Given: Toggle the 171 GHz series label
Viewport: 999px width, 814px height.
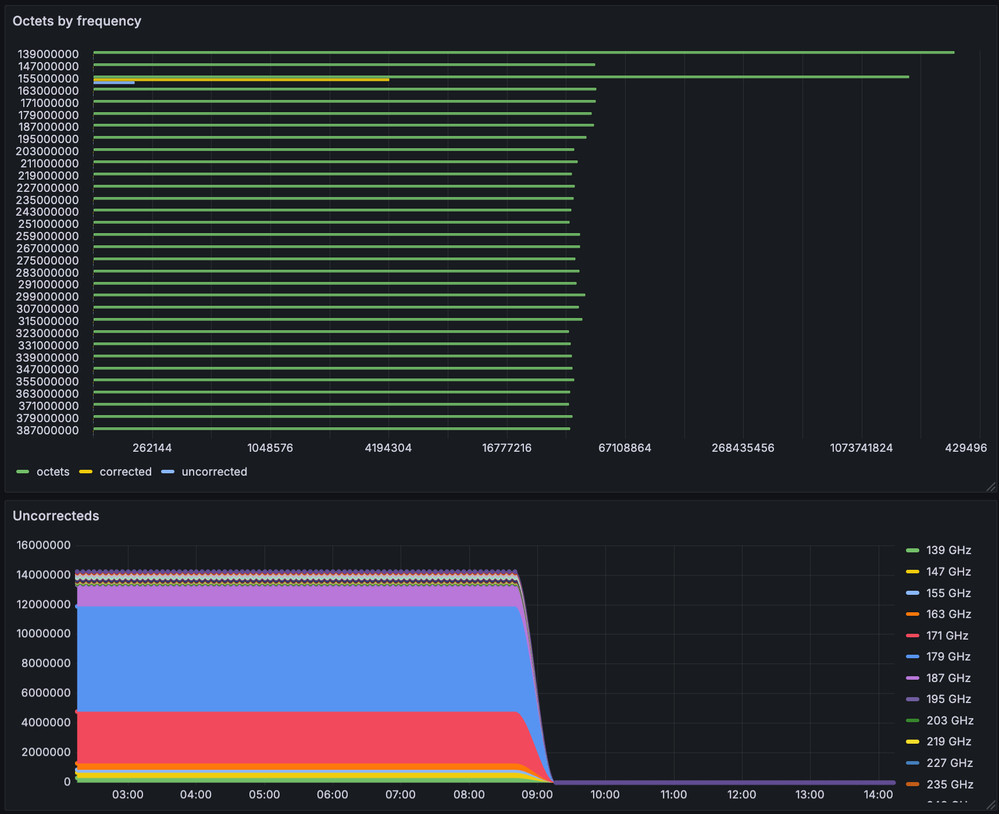Looking at the screenshot, I should point(947,636).
